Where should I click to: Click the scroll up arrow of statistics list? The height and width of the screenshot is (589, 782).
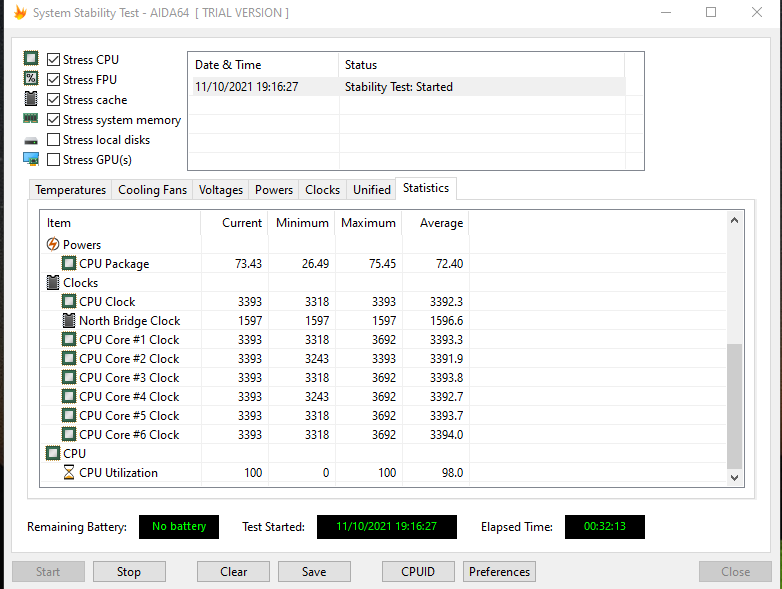(734, 220)
